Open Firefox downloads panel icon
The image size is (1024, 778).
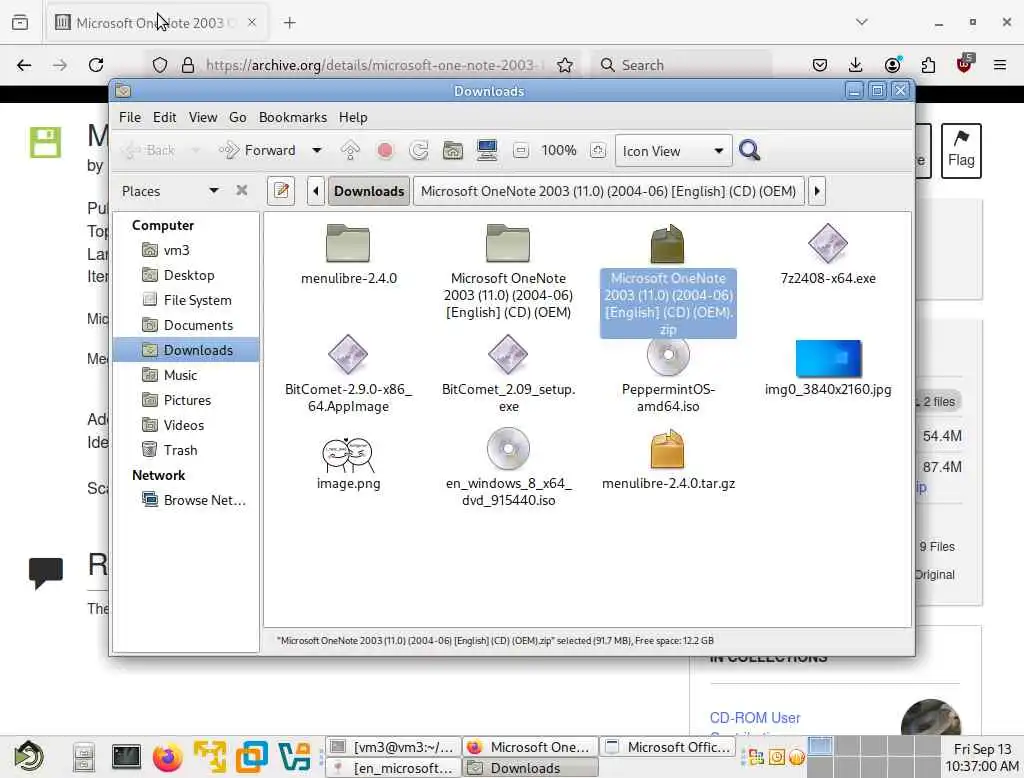point(856,65)
